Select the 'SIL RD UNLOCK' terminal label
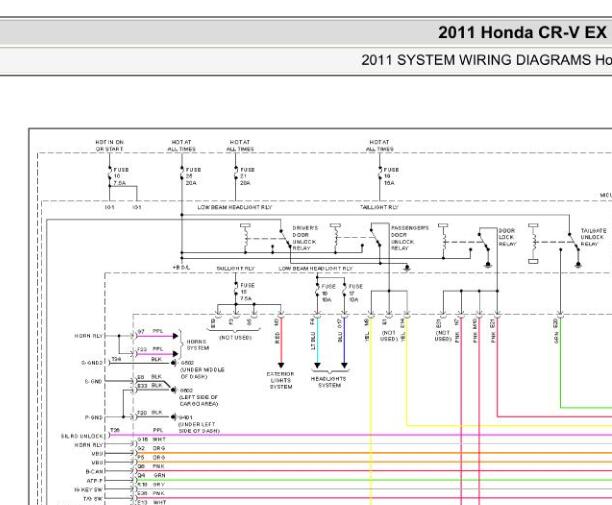The image size is (612, 505). coord(82,436)
